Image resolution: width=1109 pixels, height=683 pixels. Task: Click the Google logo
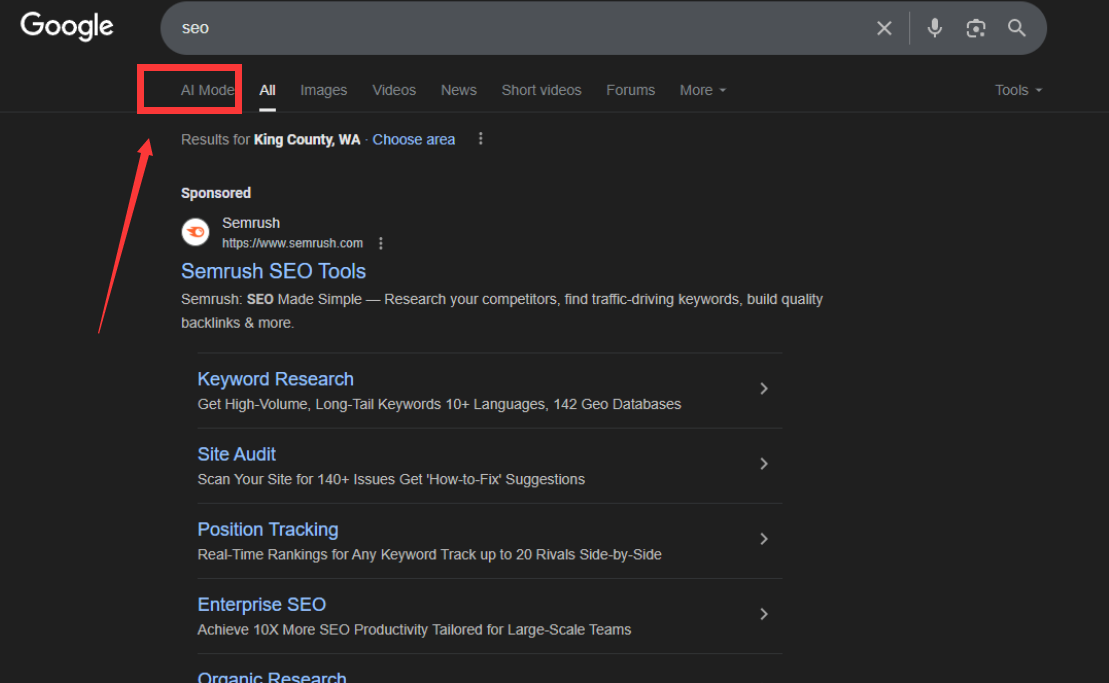(x=66, y=27)
